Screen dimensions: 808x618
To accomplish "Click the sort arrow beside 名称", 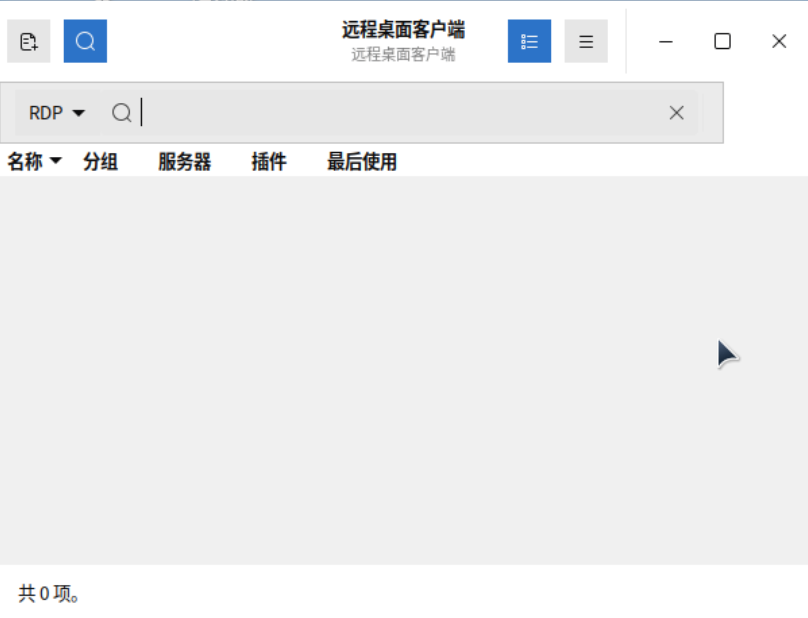I will coord(55,162).
